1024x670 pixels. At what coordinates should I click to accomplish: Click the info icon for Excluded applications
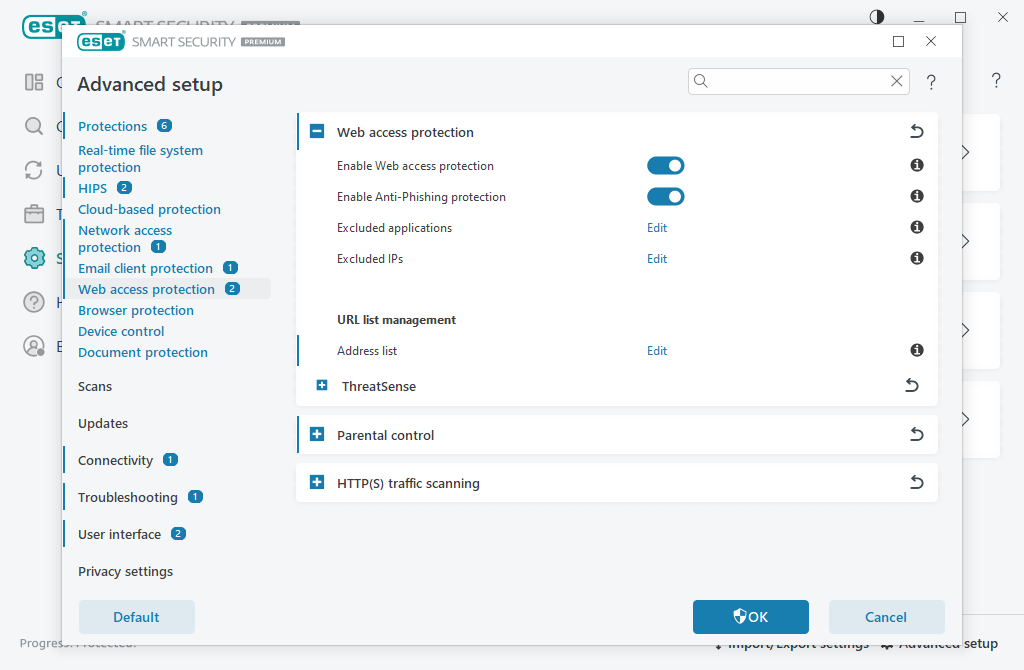(x=917, y=227)
